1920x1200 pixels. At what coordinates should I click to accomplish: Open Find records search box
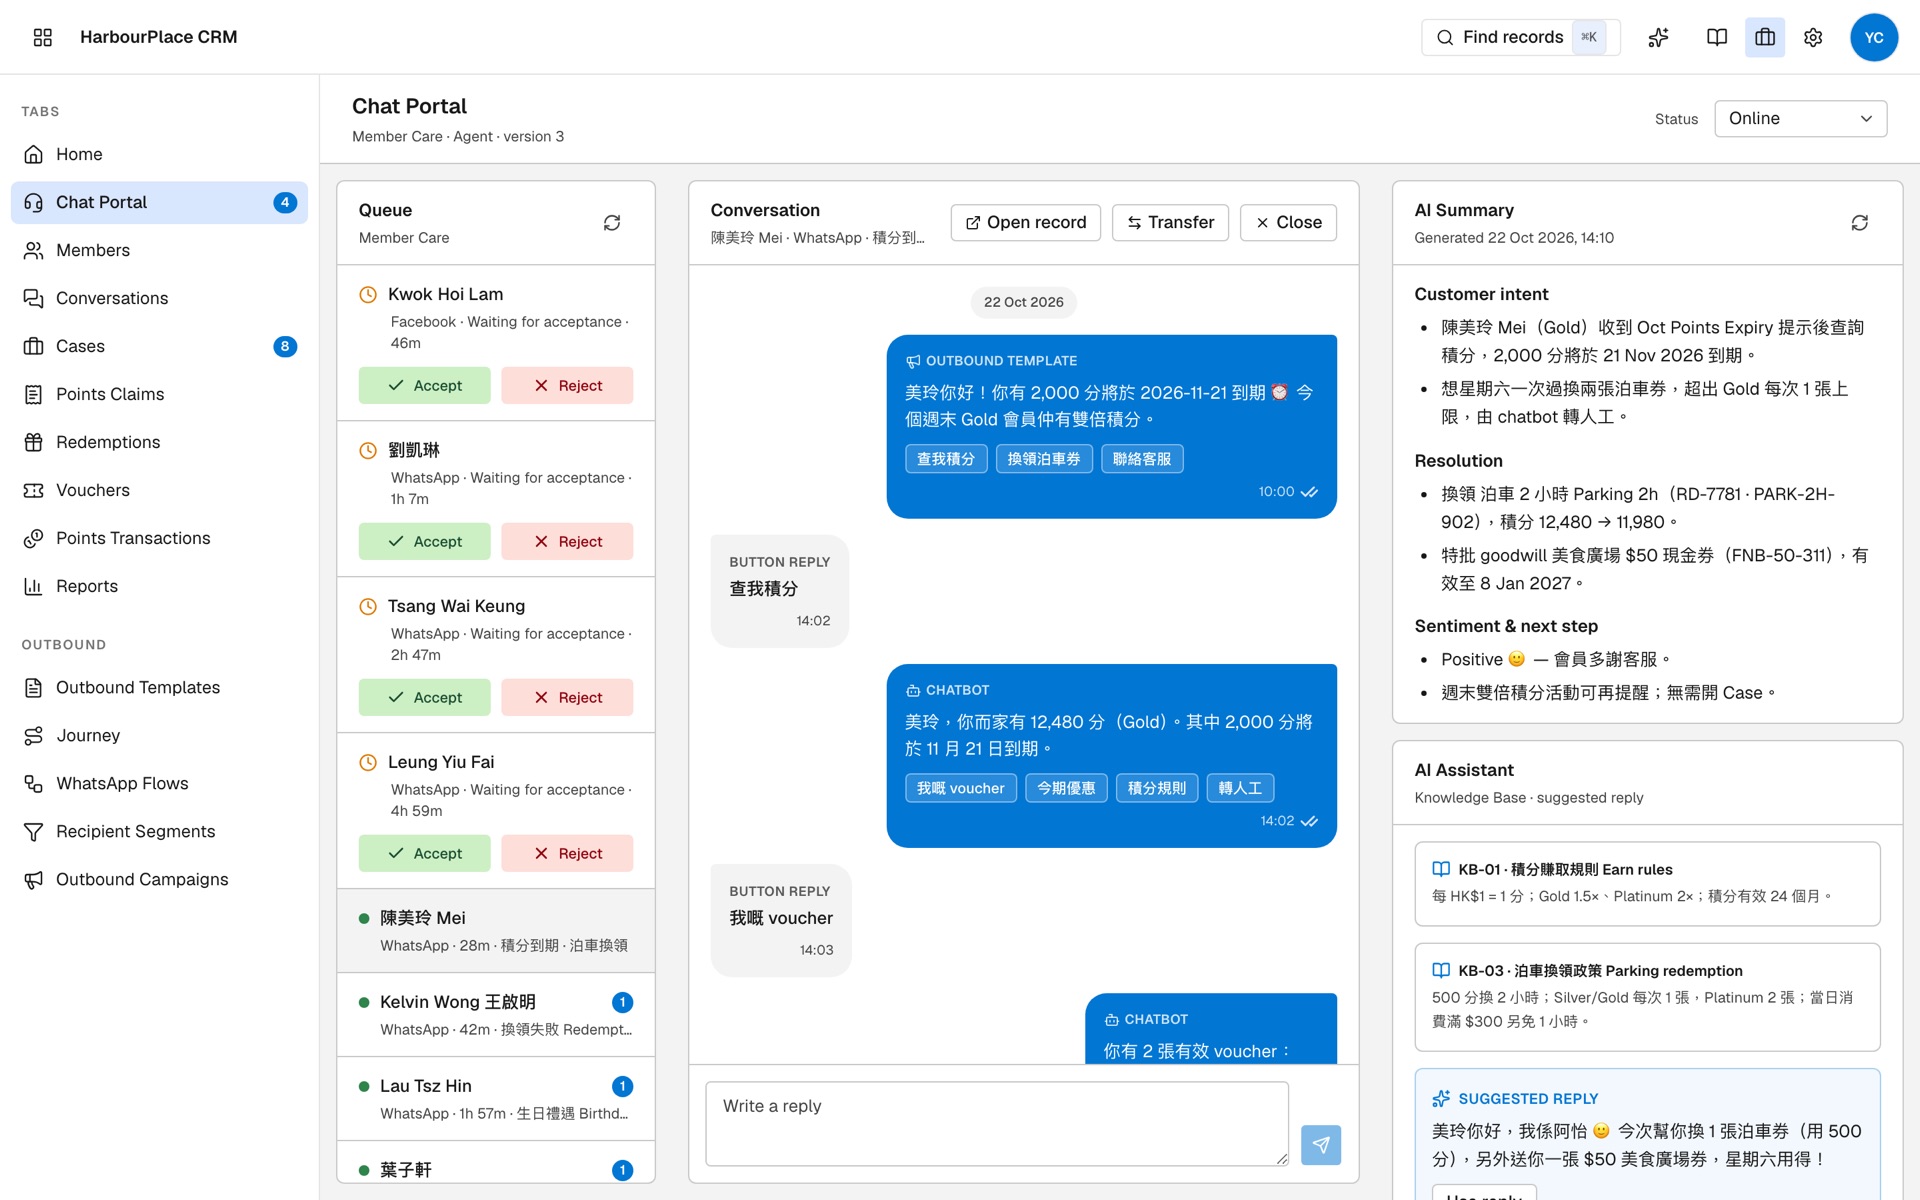tap(1520, 37)
